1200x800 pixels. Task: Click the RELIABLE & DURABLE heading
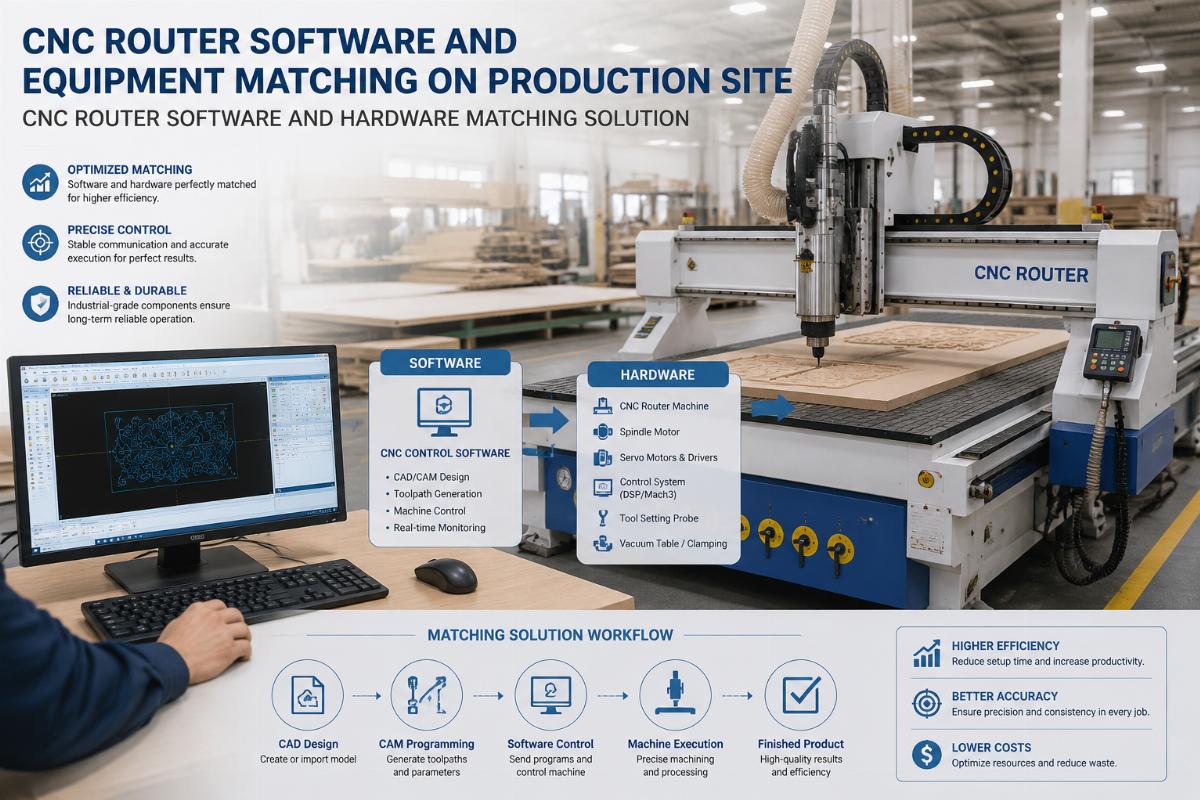click(x=128, y=290)
